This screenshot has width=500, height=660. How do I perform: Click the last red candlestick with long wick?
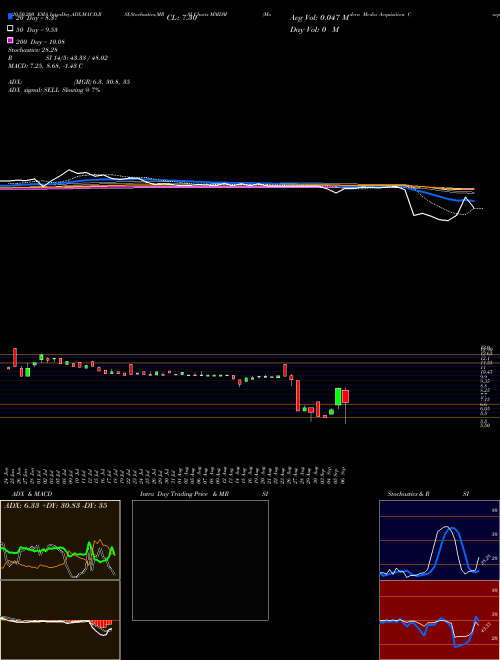click(x=346, y=397)
